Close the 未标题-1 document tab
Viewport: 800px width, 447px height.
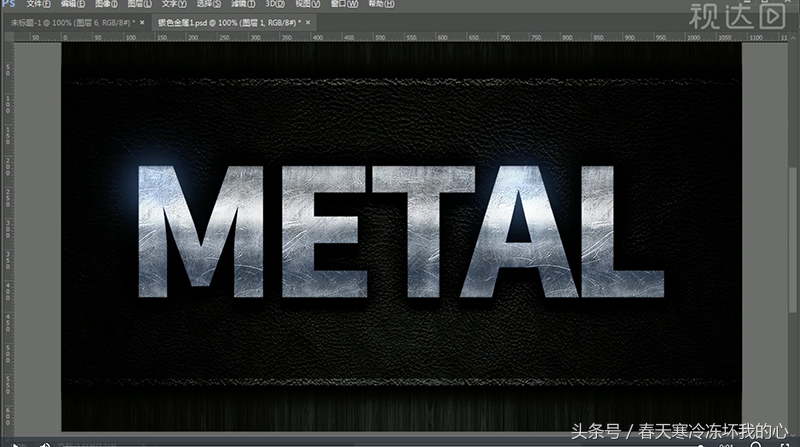142,21
